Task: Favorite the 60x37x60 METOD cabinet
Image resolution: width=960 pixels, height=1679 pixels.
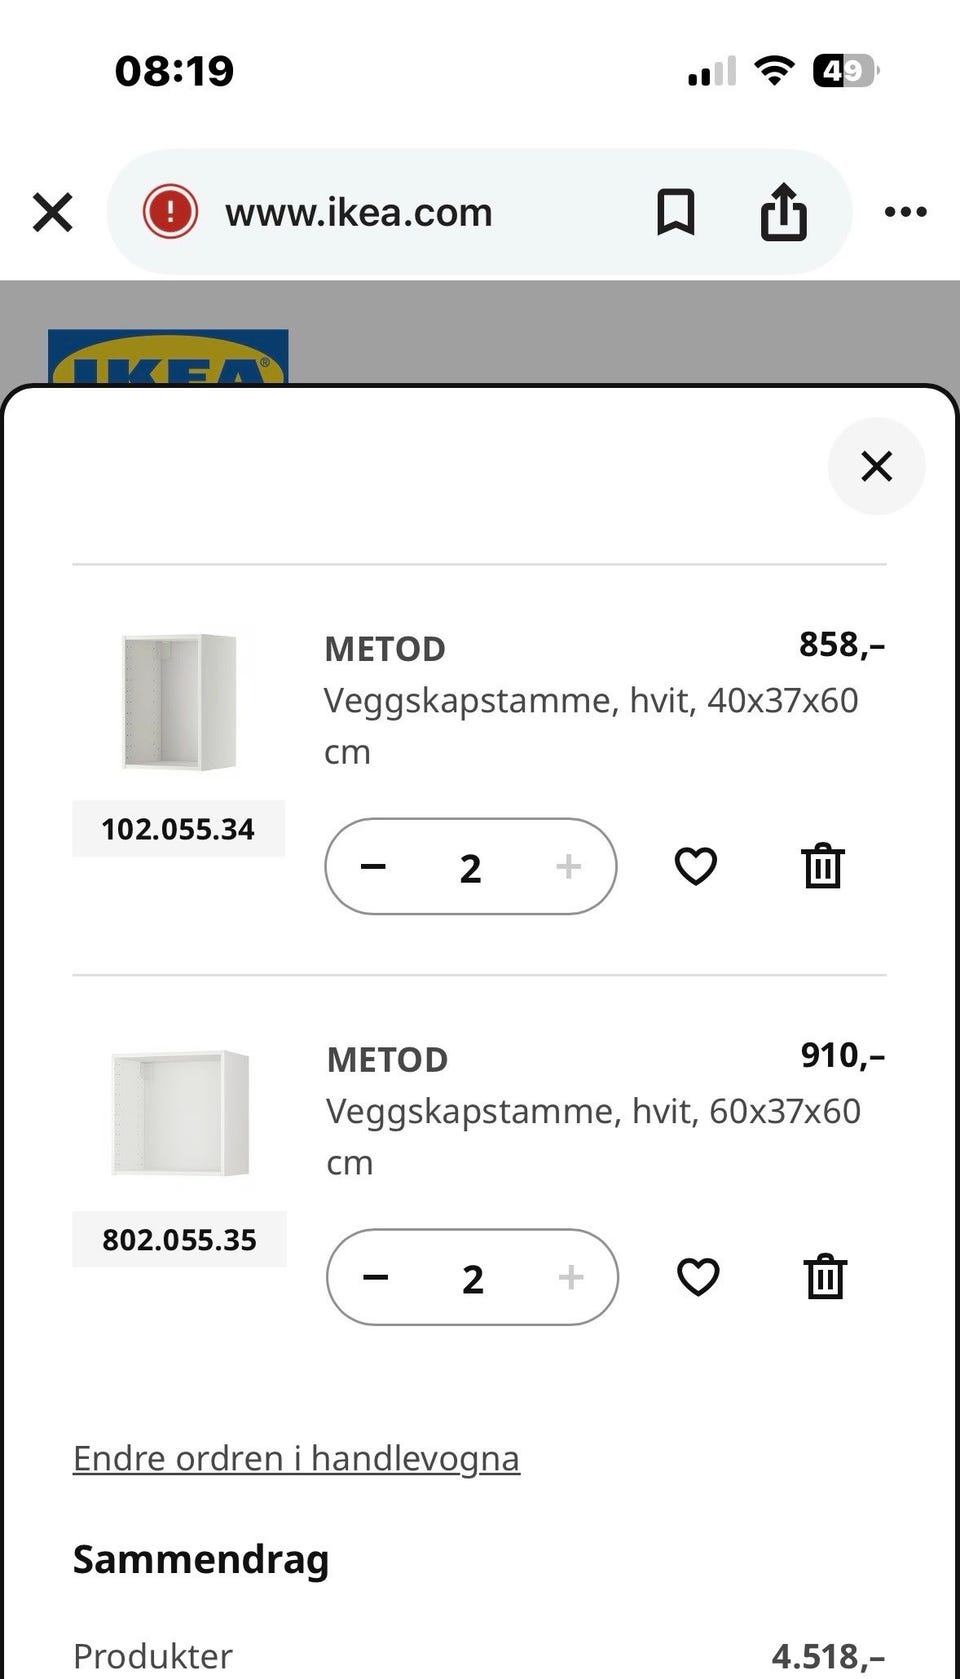Action: [x=697, y=1277]
